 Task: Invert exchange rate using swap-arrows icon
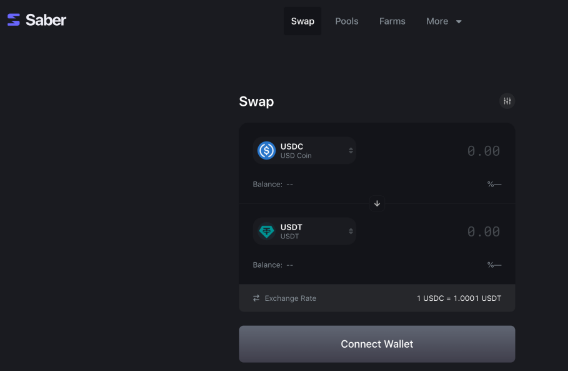256,298
